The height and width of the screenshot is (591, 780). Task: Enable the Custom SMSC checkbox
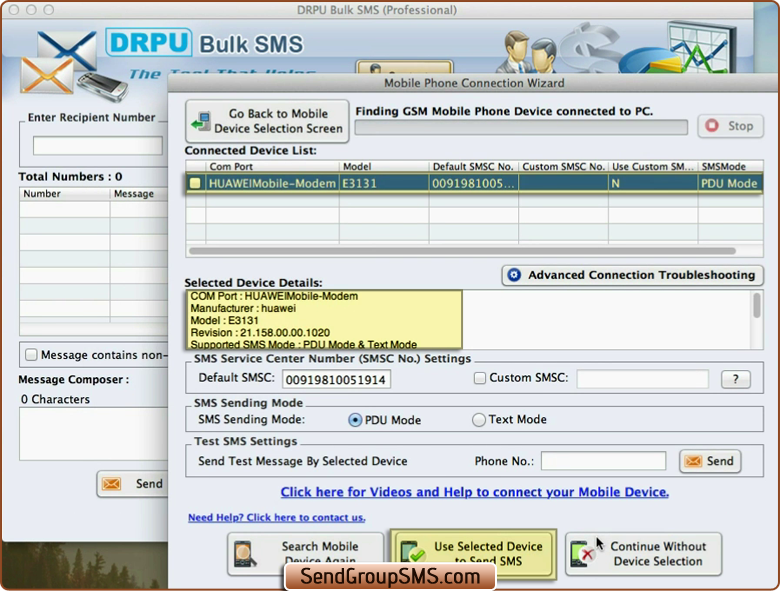pyautogui.click(x=480, y=378)
